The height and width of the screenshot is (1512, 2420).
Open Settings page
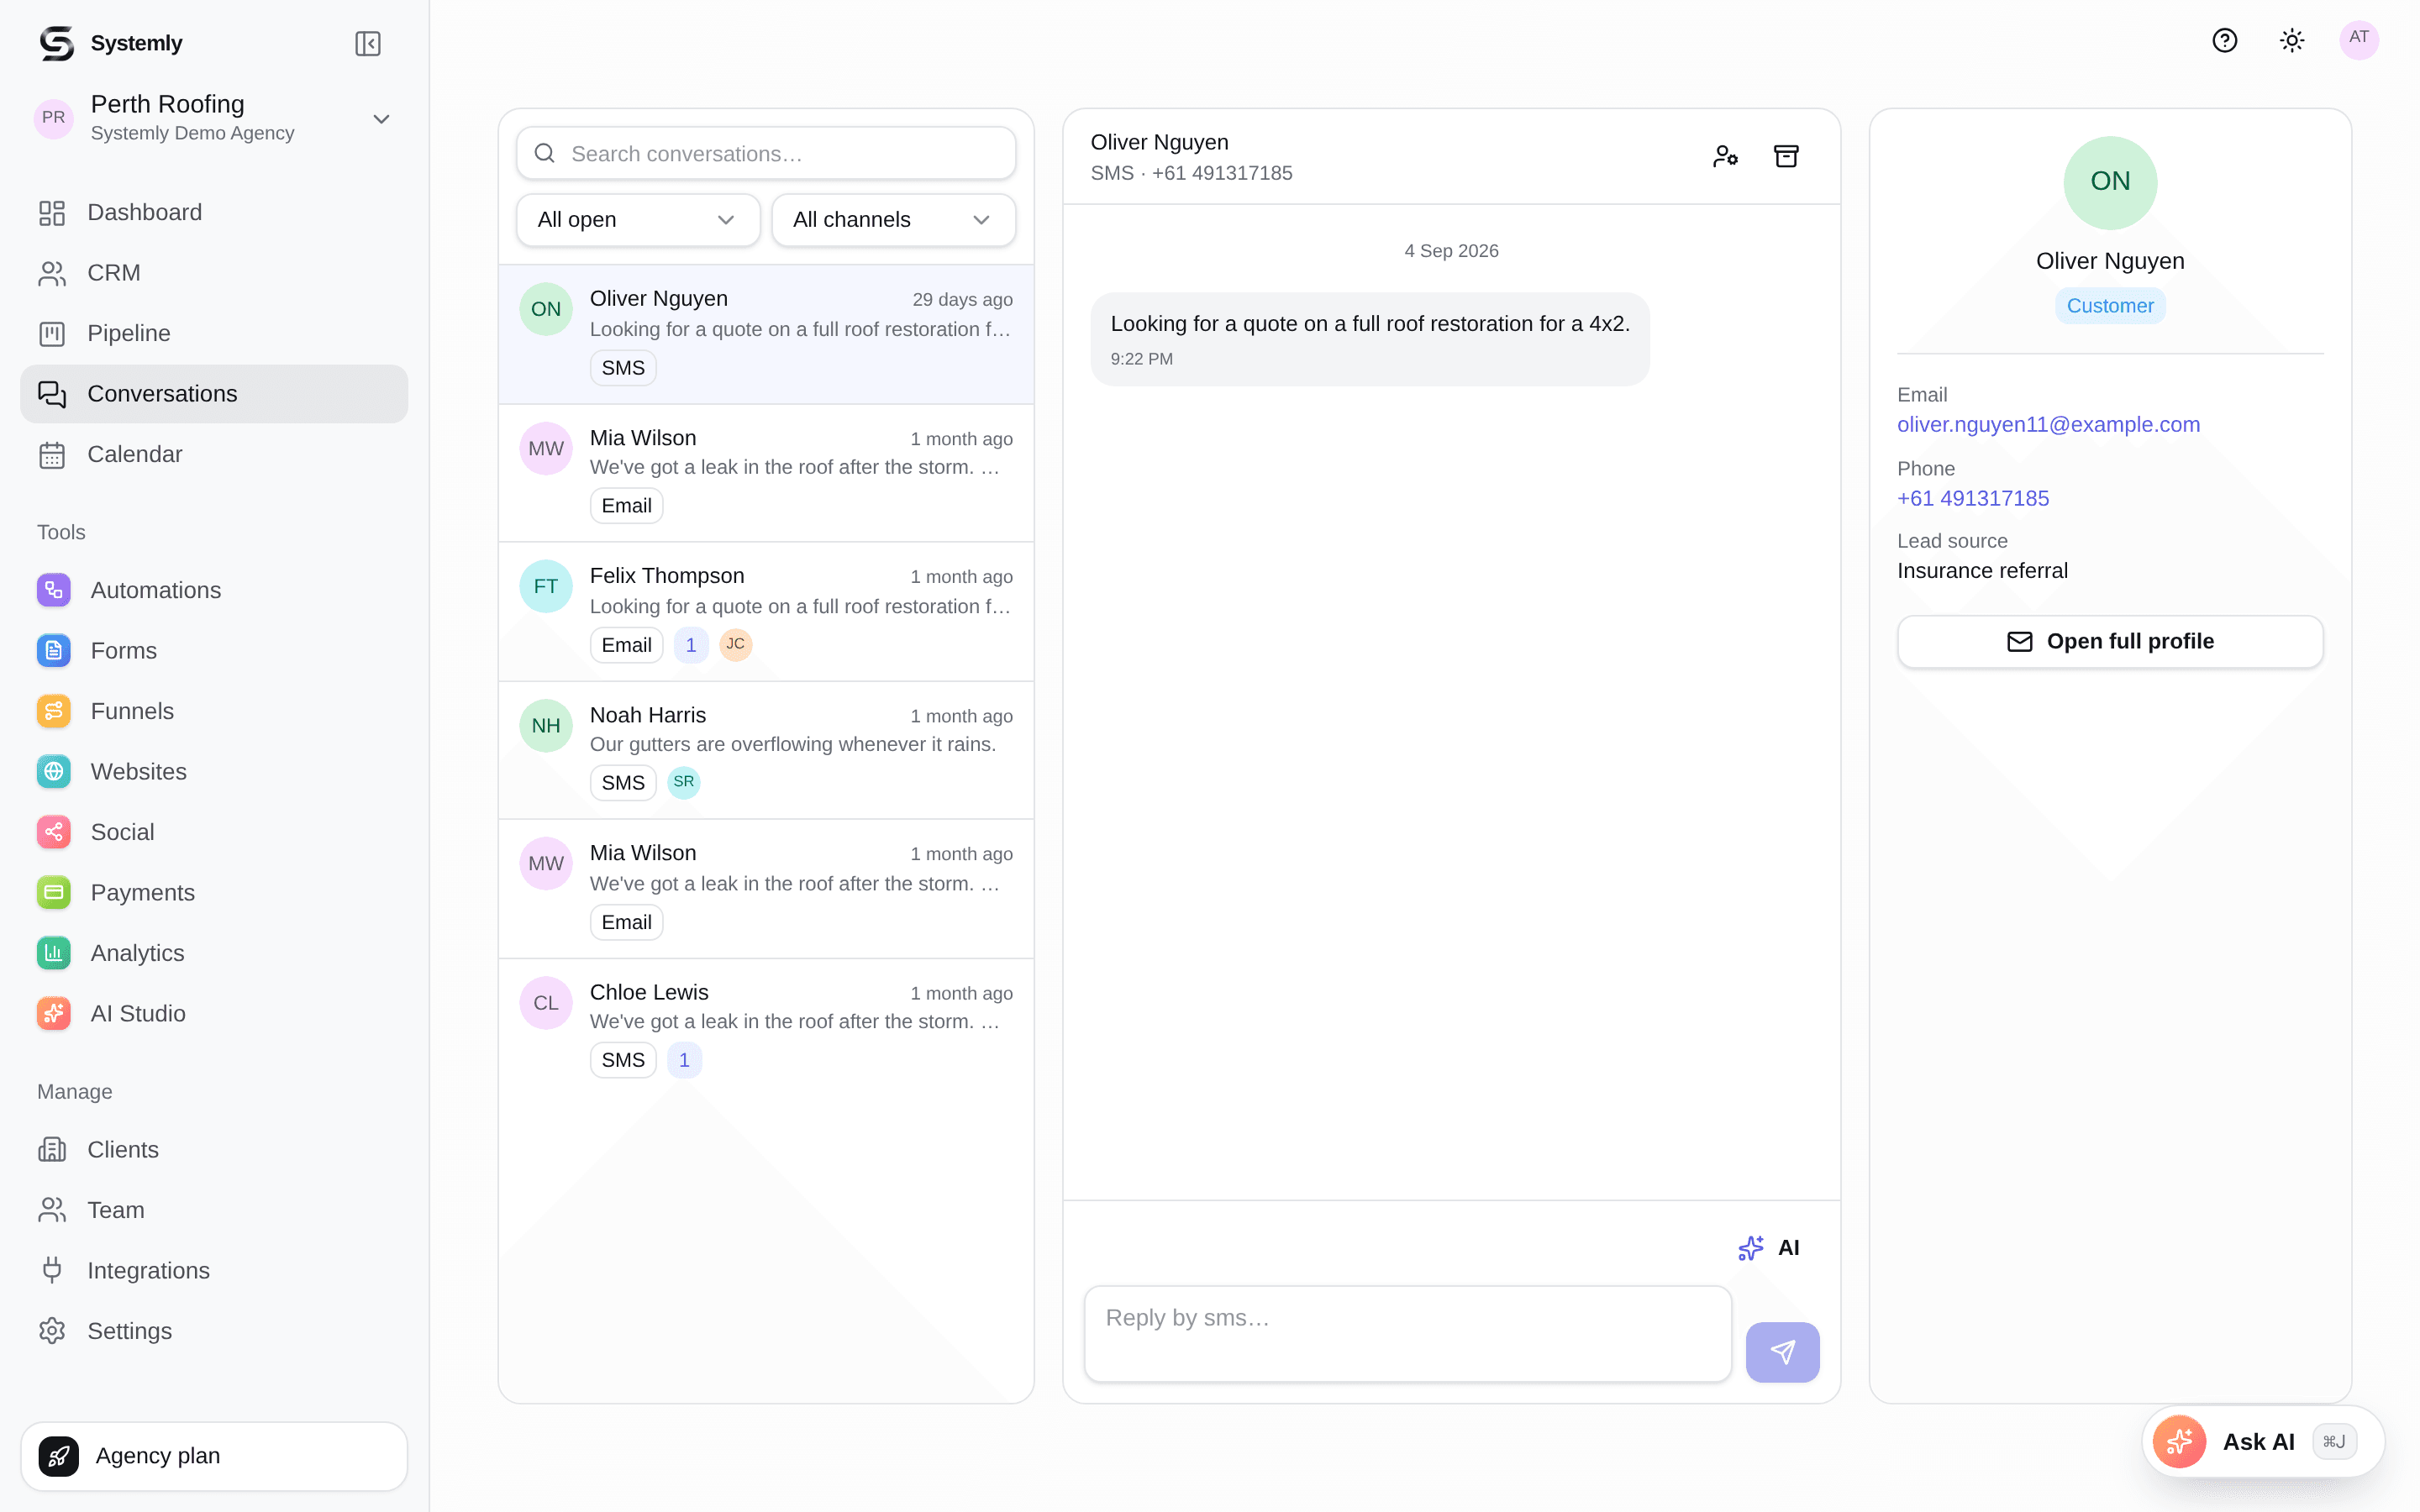click(214, 1331)
